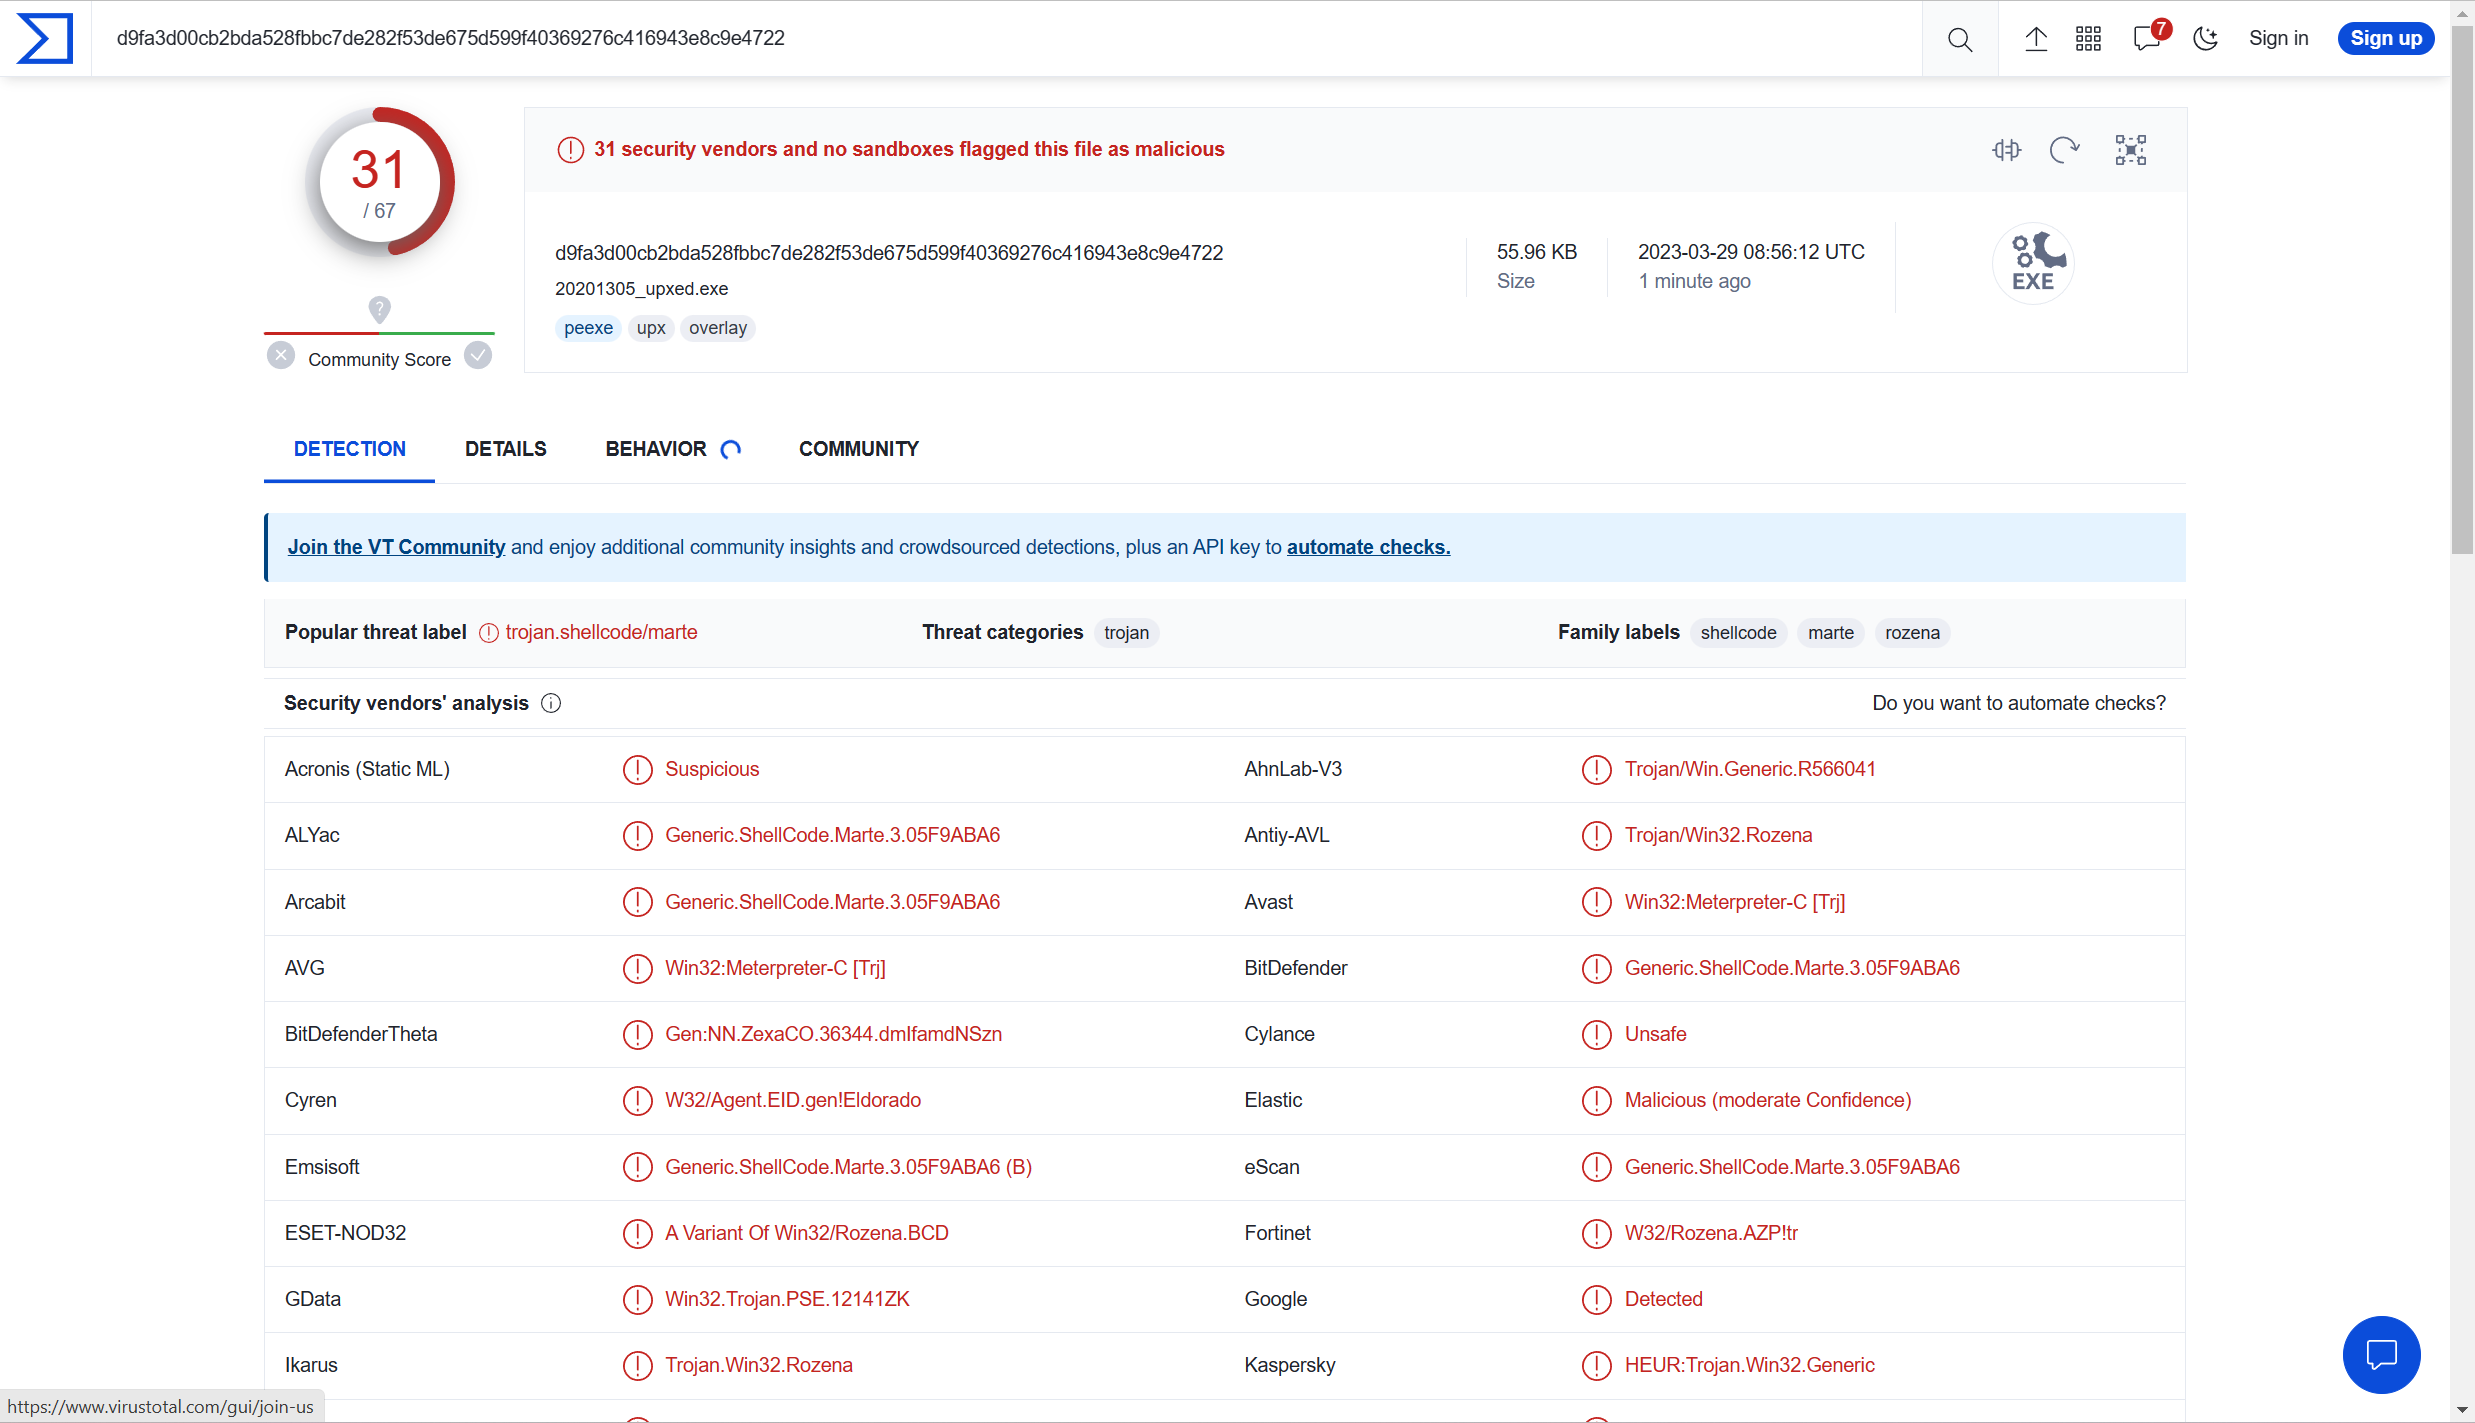
Task: Open the file graph relationship icon
Action: click(x=2130, y=150)
